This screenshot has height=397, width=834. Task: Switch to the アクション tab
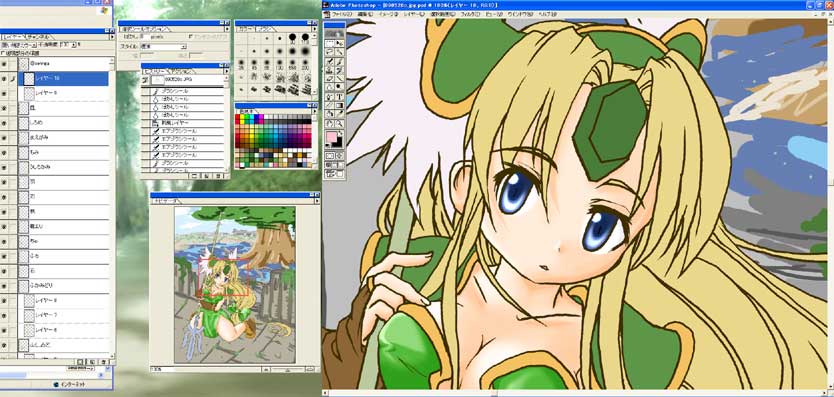(181, 71)
